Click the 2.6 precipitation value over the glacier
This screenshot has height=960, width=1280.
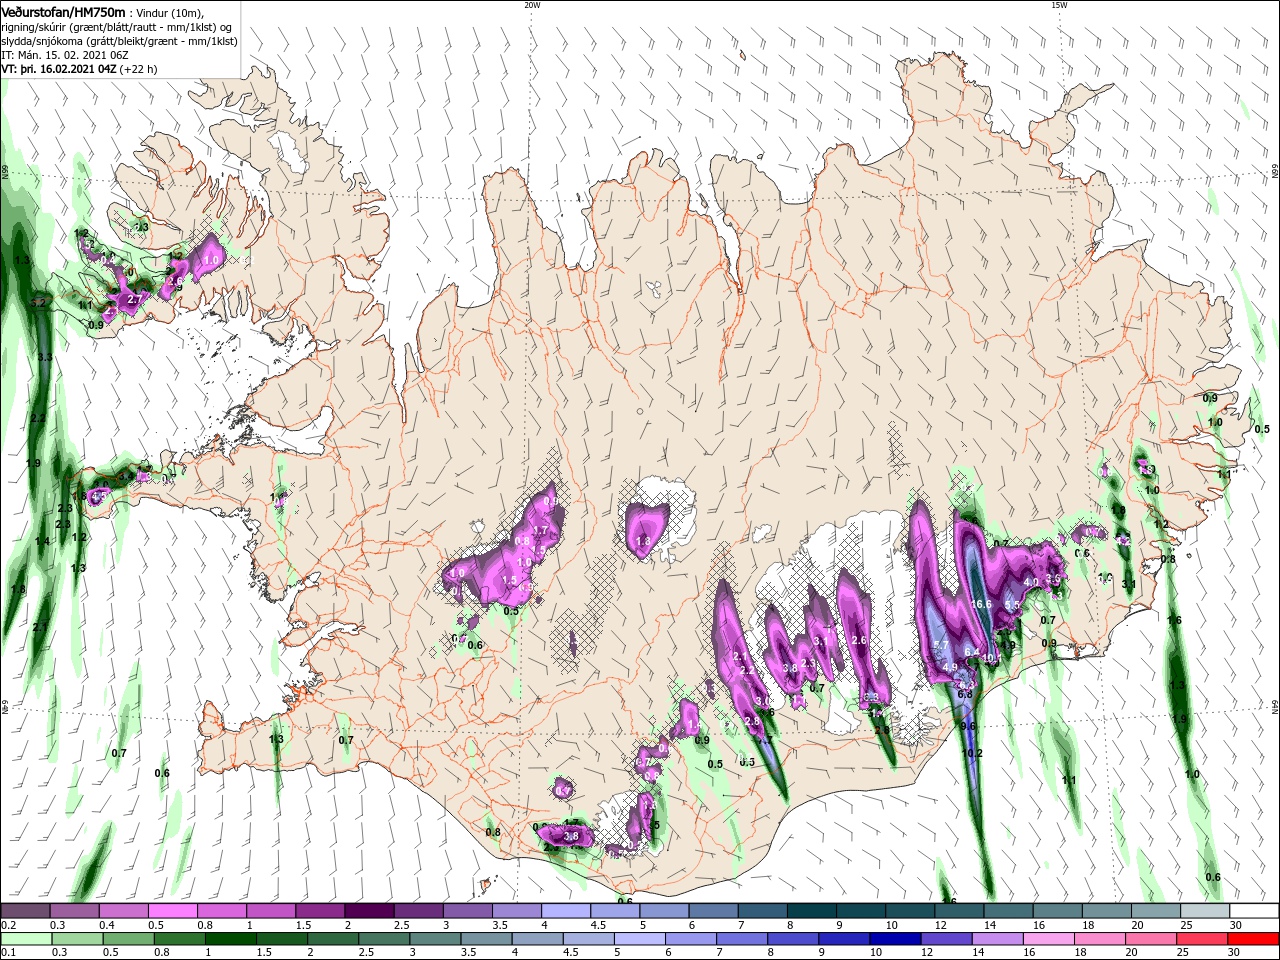858,640
